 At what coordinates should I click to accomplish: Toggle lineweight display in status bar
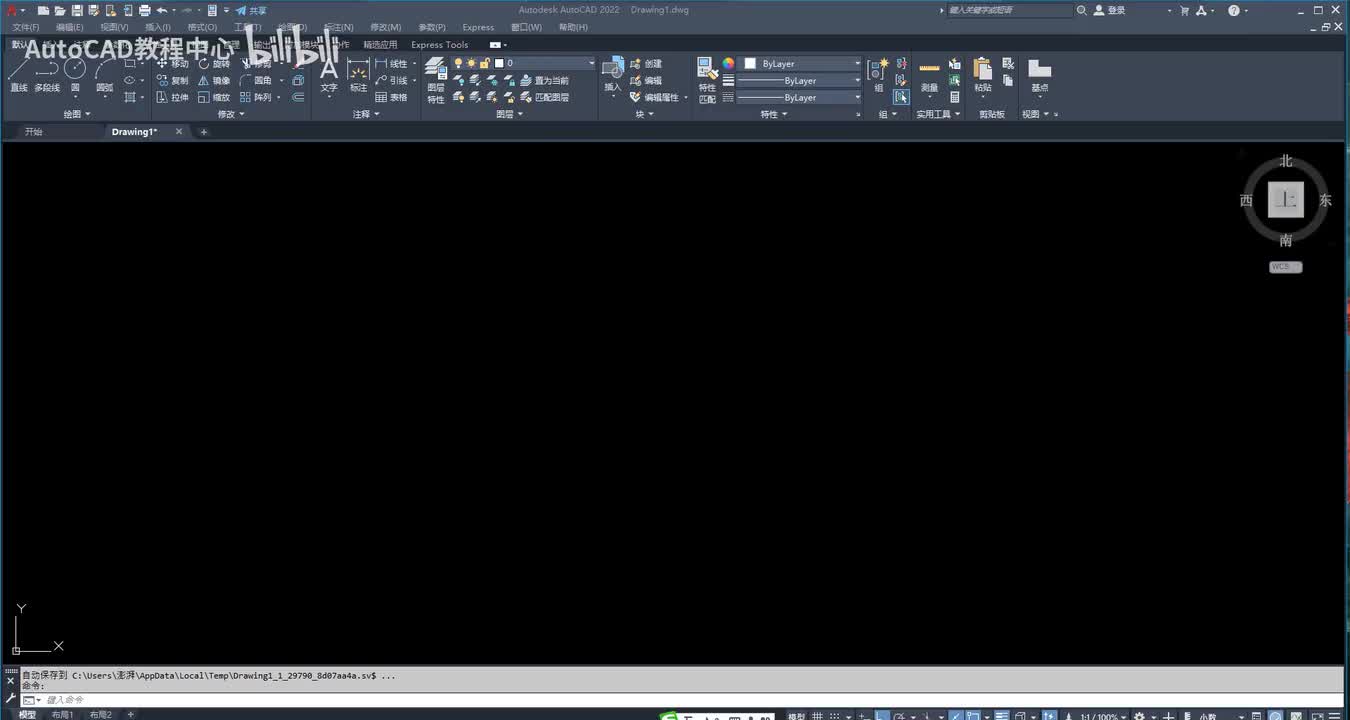click(x=1003, y=716)
